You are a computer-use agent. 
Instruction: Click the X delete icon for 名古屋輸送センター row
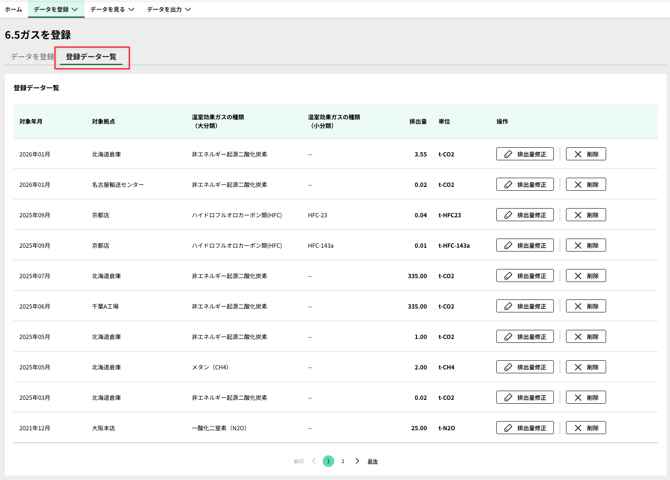click(578, 185)
